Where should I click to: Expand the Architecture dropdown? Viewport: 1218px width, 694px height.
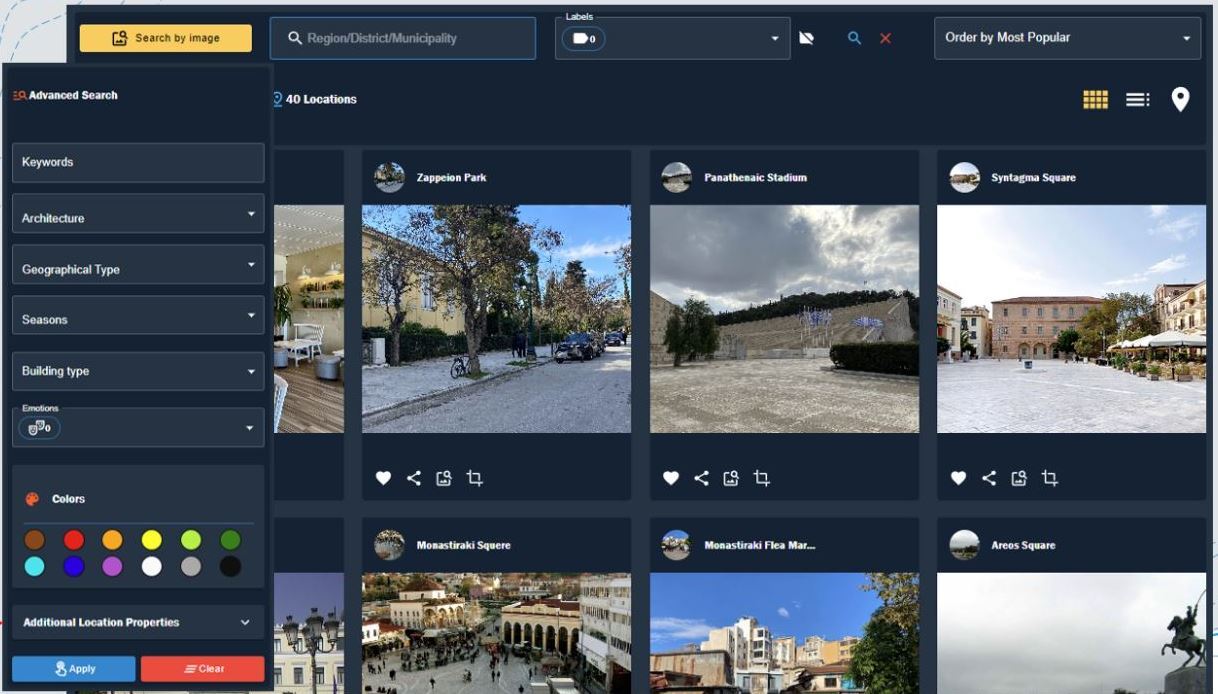tap(138, 214)
